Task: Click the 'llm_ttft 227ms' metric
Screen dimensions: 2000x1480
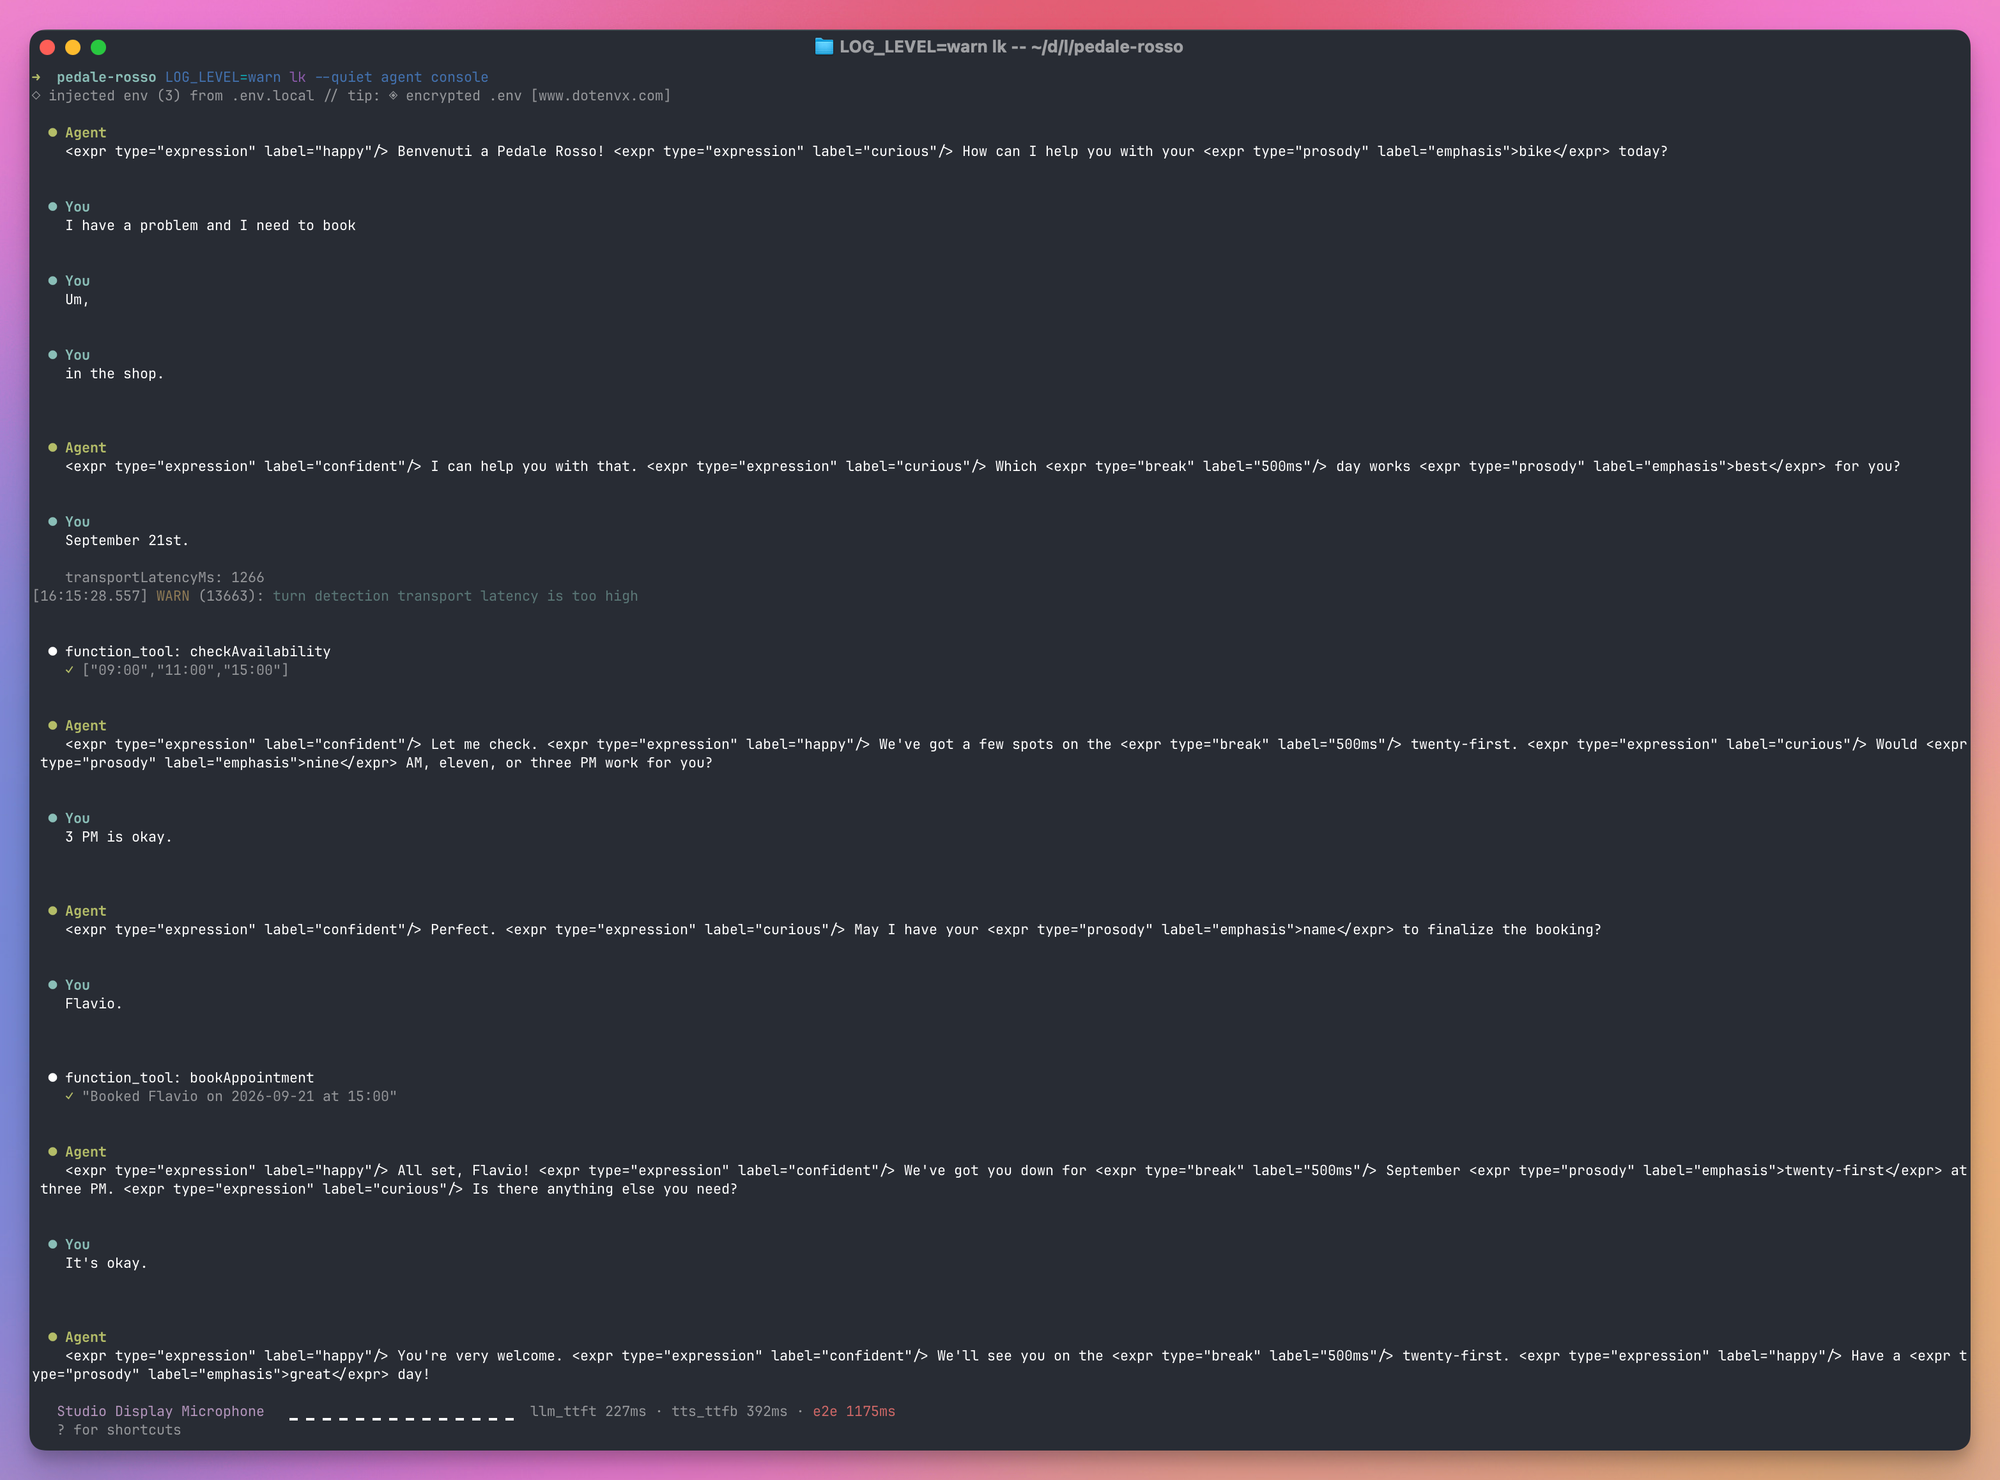Action: click(x=588, y=1412)
